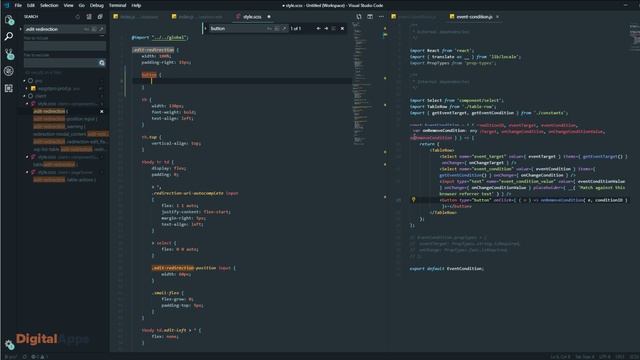The width and height of the screenshot is (640, 360).
Task: Collapse first style.scss search result group
Action: pos(27,104)
